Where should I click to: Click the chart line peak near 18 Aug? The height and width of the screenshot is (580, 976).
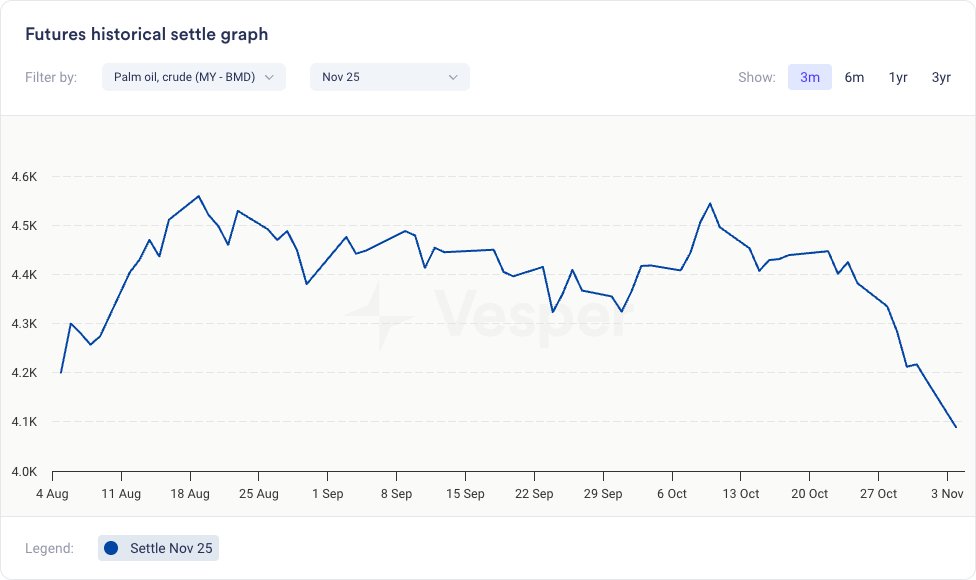click(x=198, y=196)
